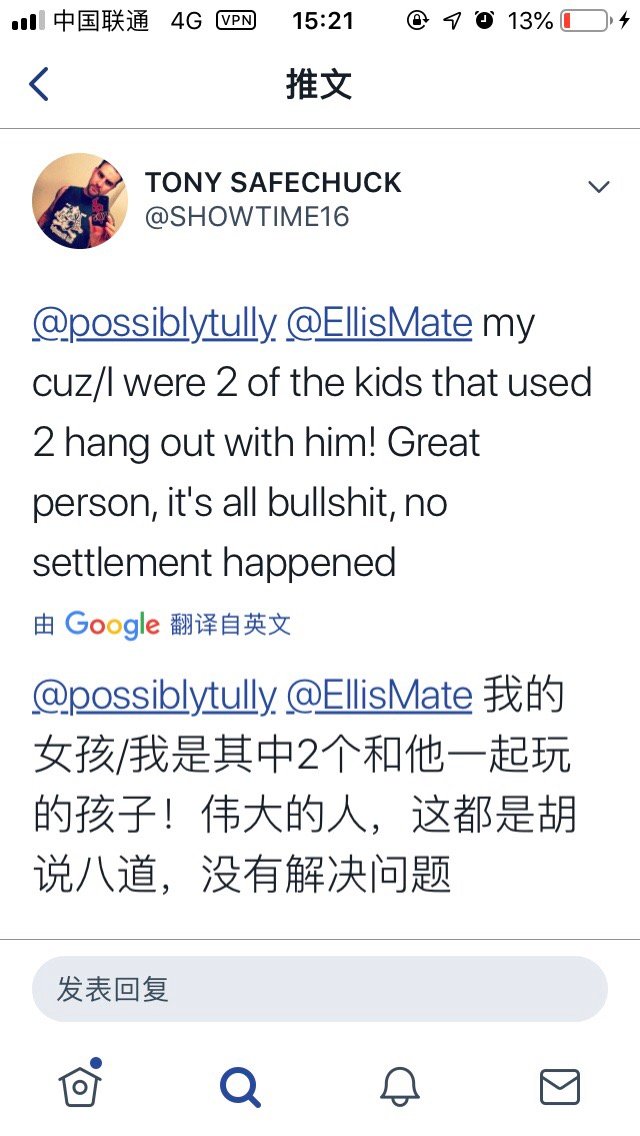
Task: Expand tweet options chevron
Action: point(598,187)
